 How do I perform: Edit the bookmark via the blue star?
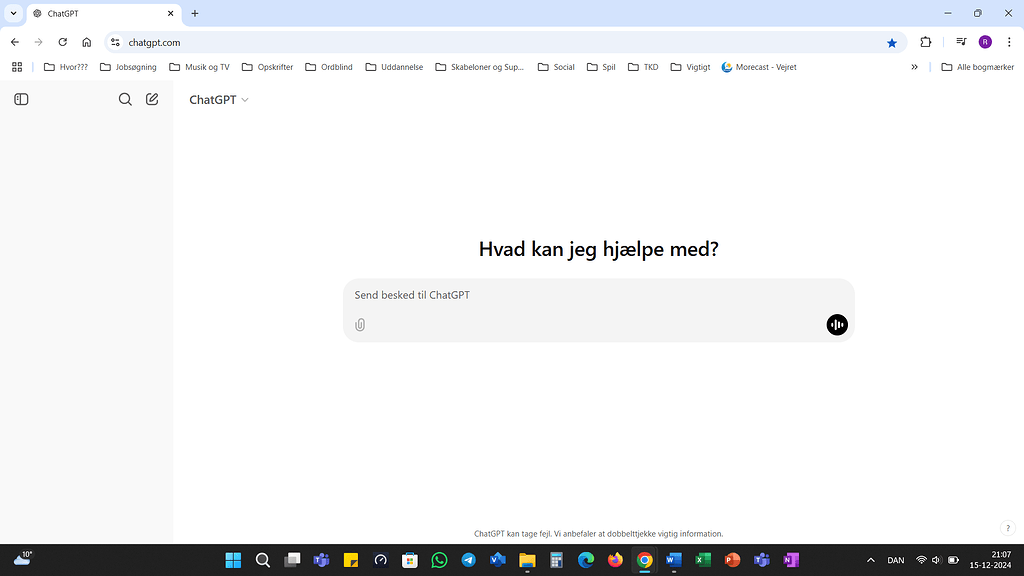pyautogui.click(x=891, y=42)
